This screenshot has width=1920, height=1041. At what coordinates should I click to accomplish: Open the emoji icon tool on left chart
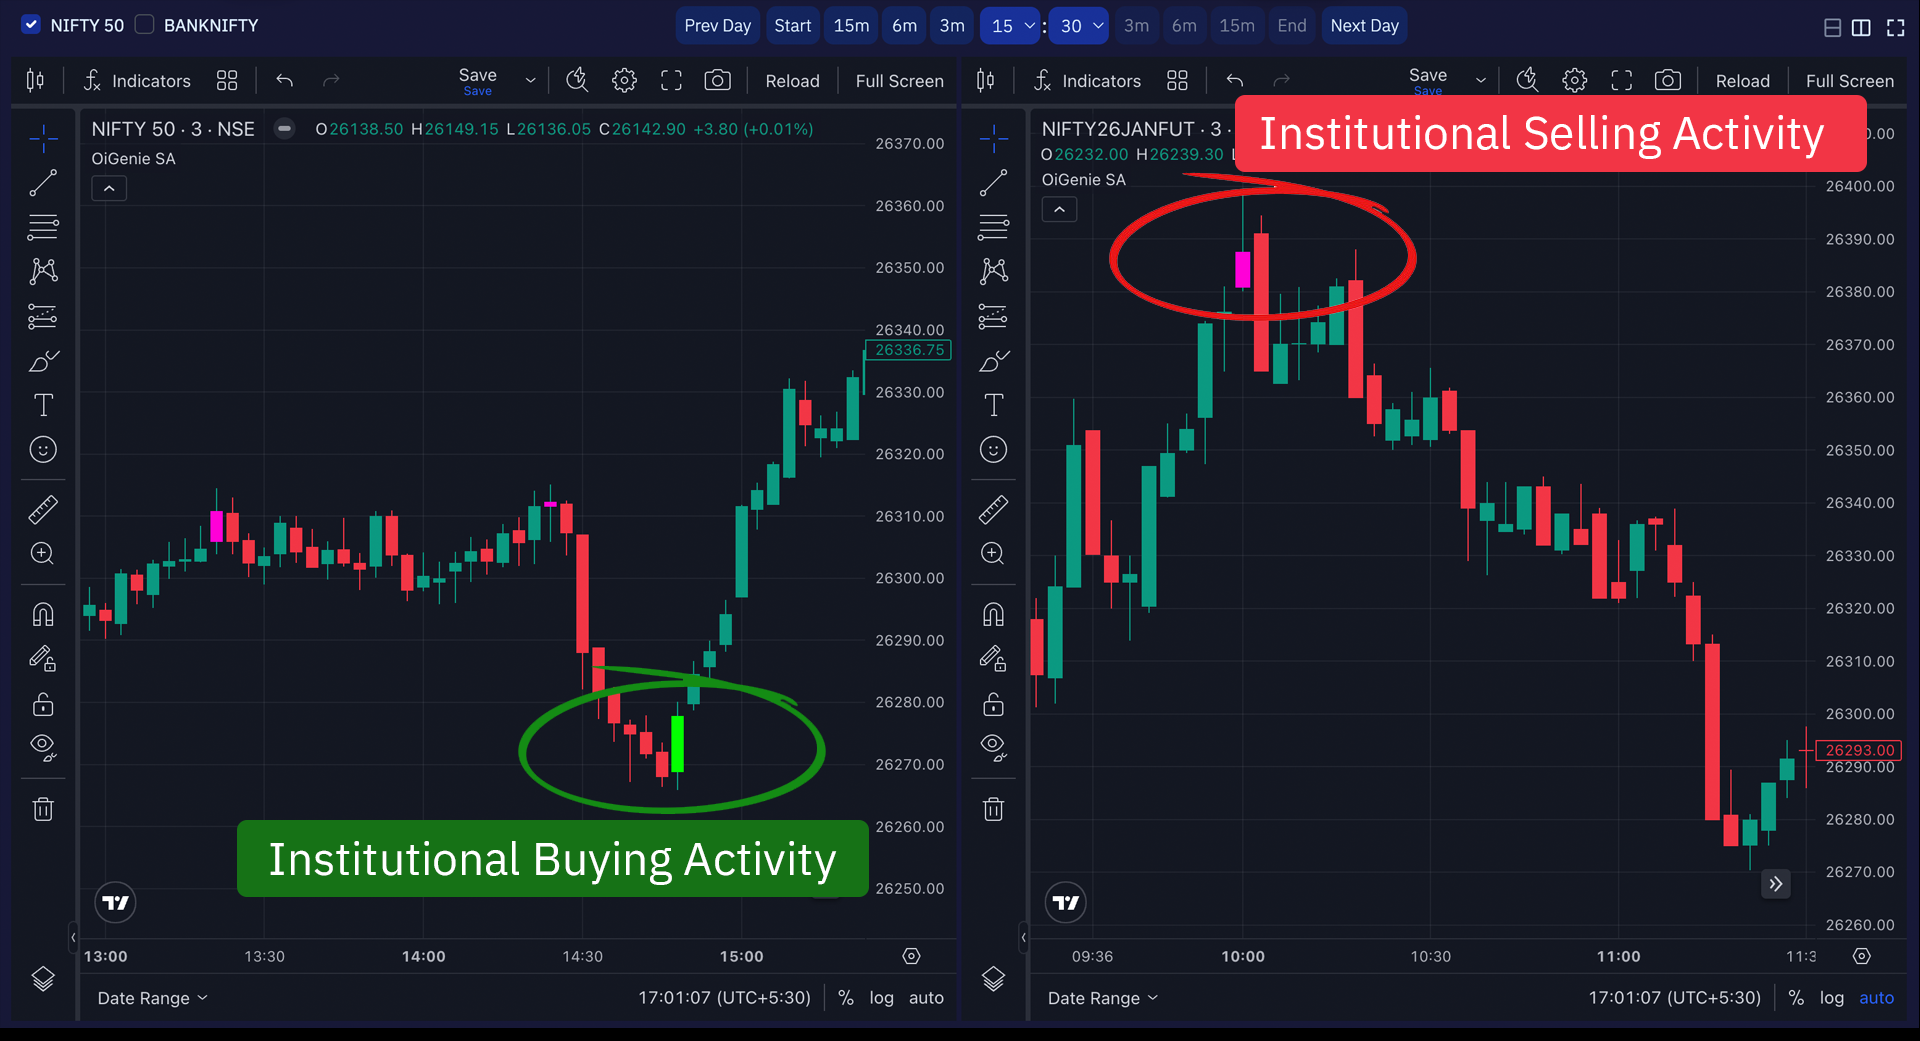(43, 450)
